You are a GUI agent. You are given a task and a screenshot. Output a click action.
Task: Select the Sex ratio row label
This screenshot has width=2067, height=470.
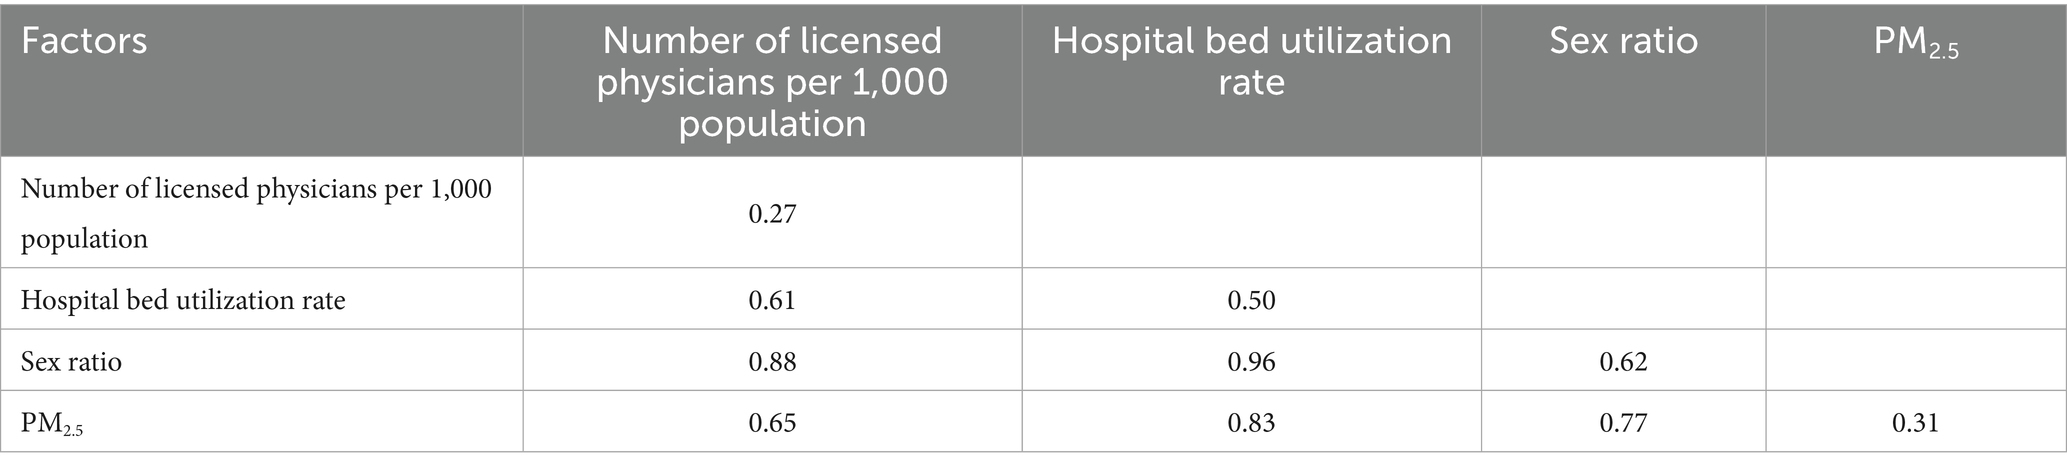pos(71,361)
